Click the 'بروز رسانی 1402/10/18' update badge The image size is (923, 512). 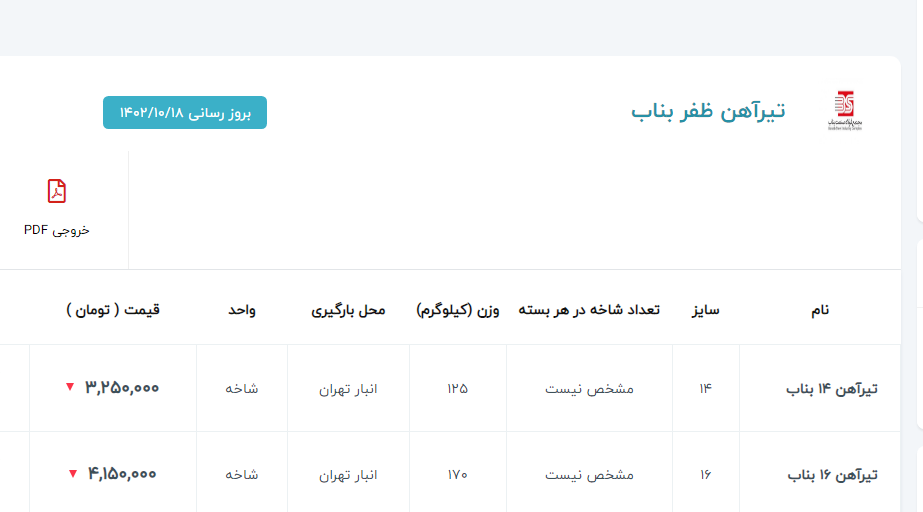click(x=185, y=113)
